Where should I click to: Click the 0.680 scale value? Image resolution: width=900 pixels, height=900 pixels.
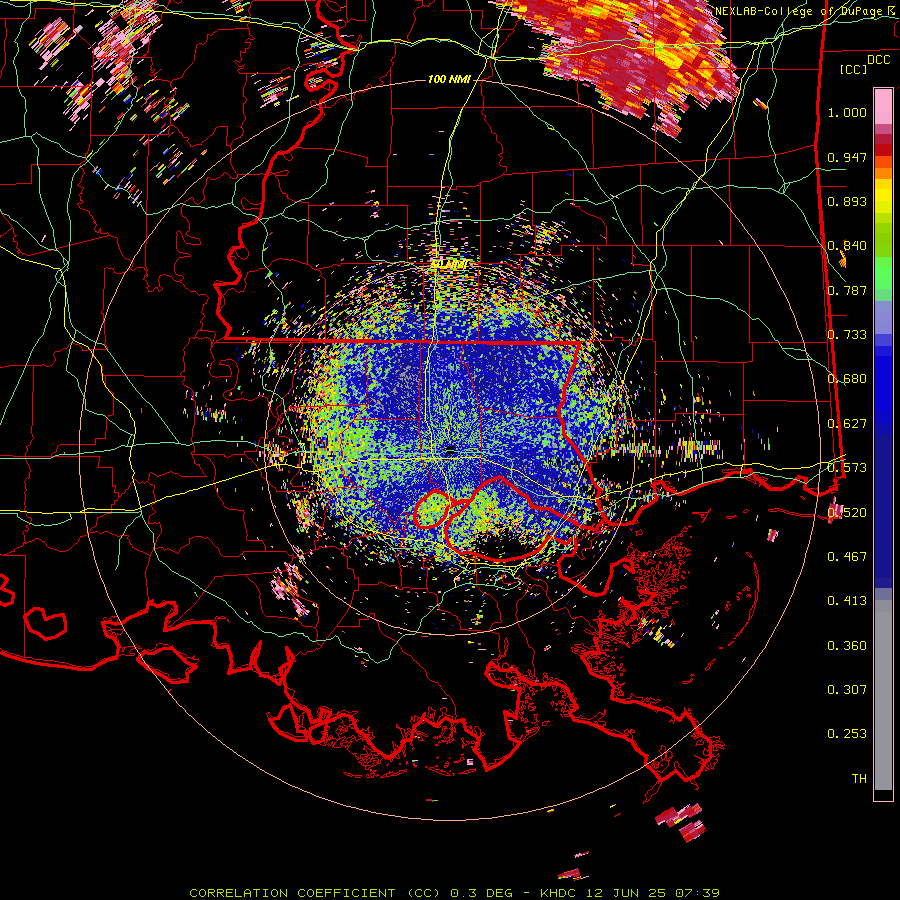click(x=847, y=379)
